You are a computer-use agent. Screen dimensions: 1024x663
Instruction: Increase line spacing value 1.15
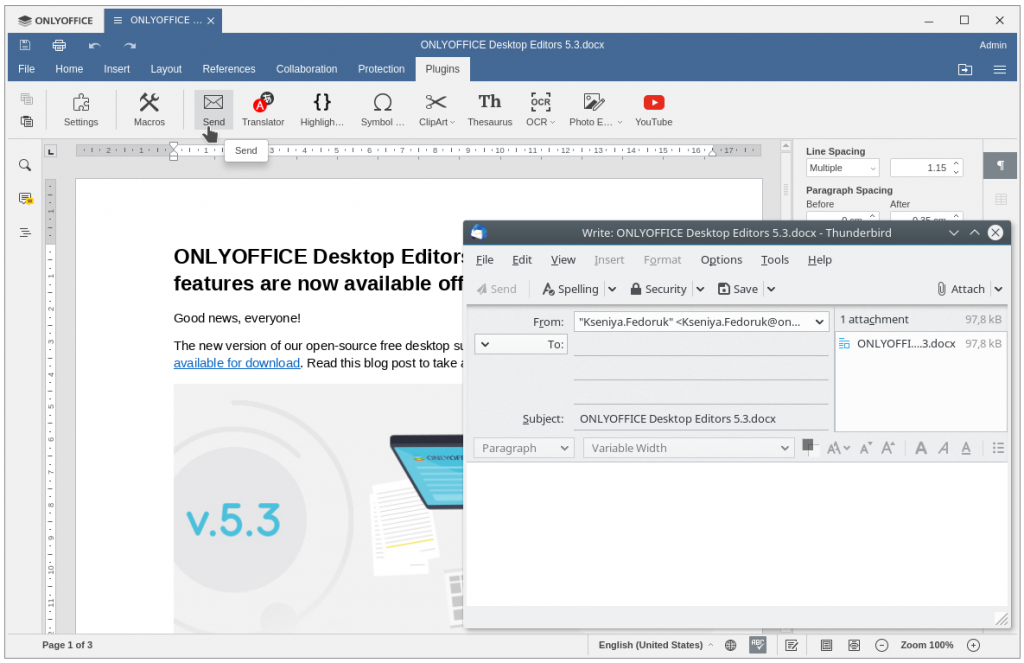pos(956,163)
